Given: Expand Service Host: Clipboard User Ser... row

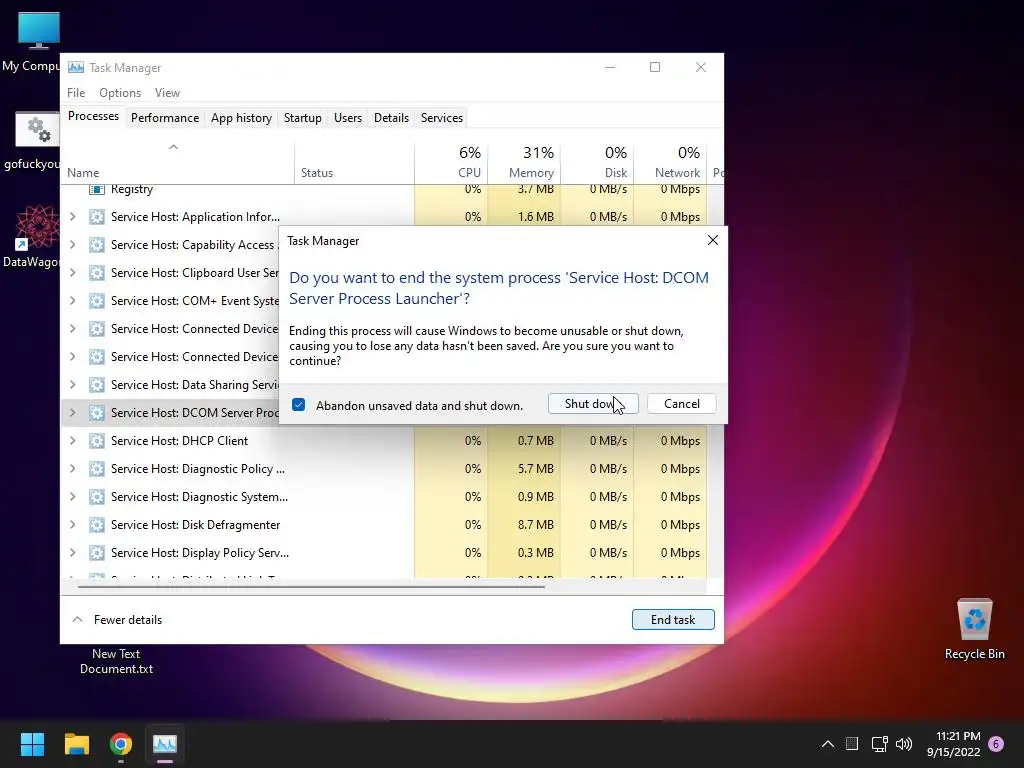Looking at the screenshot, I should click(x=72, y=273).
